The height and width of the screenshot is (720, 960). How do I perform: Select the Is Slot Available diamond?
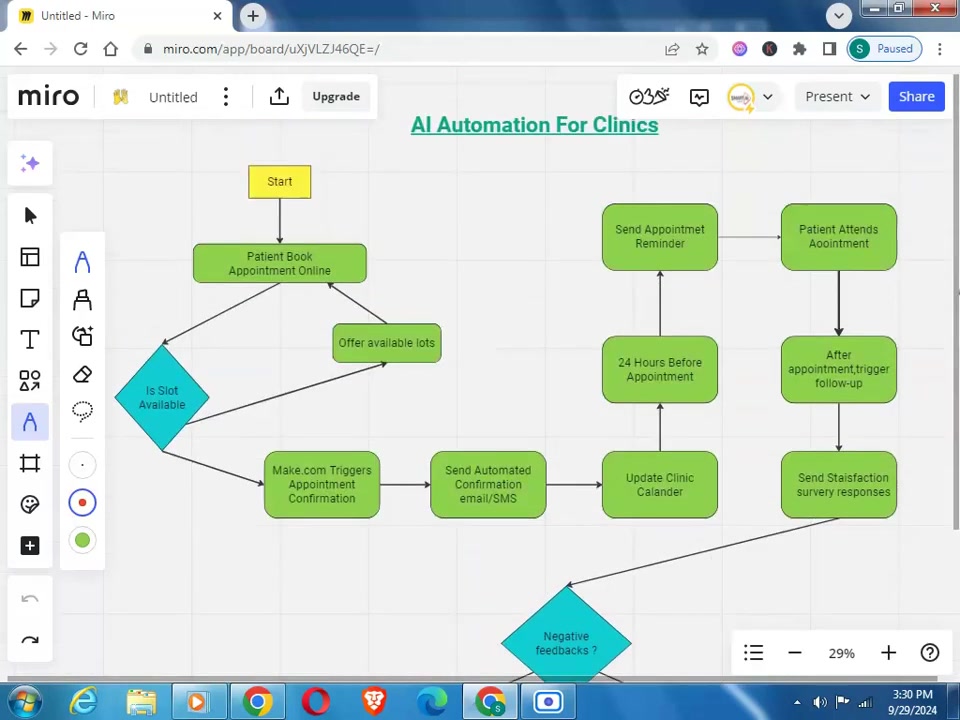tap(162, 397)
